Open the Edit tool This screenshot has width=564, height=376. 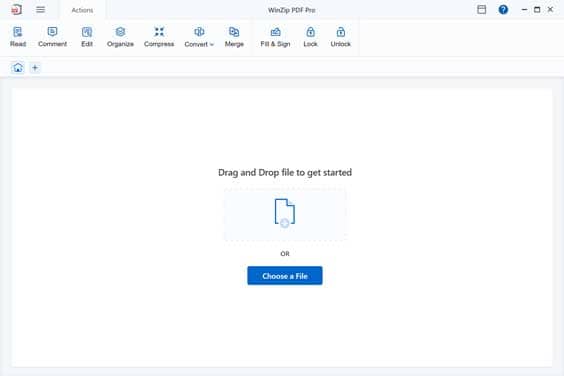(x=87, y=37)
